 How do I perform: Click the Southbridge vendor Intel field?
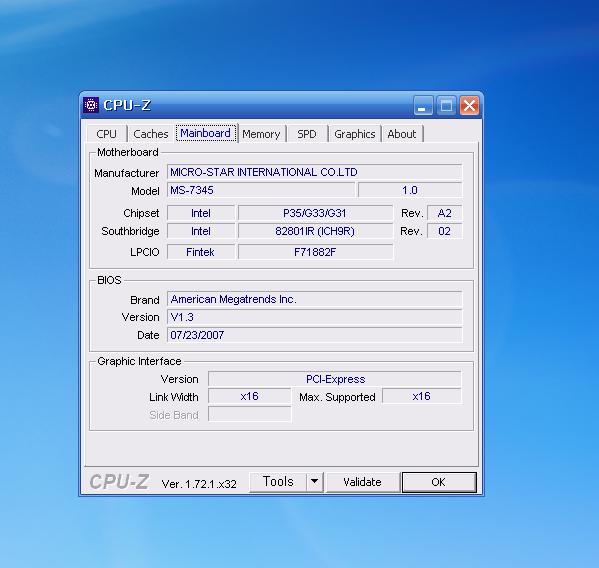(201, 231)
